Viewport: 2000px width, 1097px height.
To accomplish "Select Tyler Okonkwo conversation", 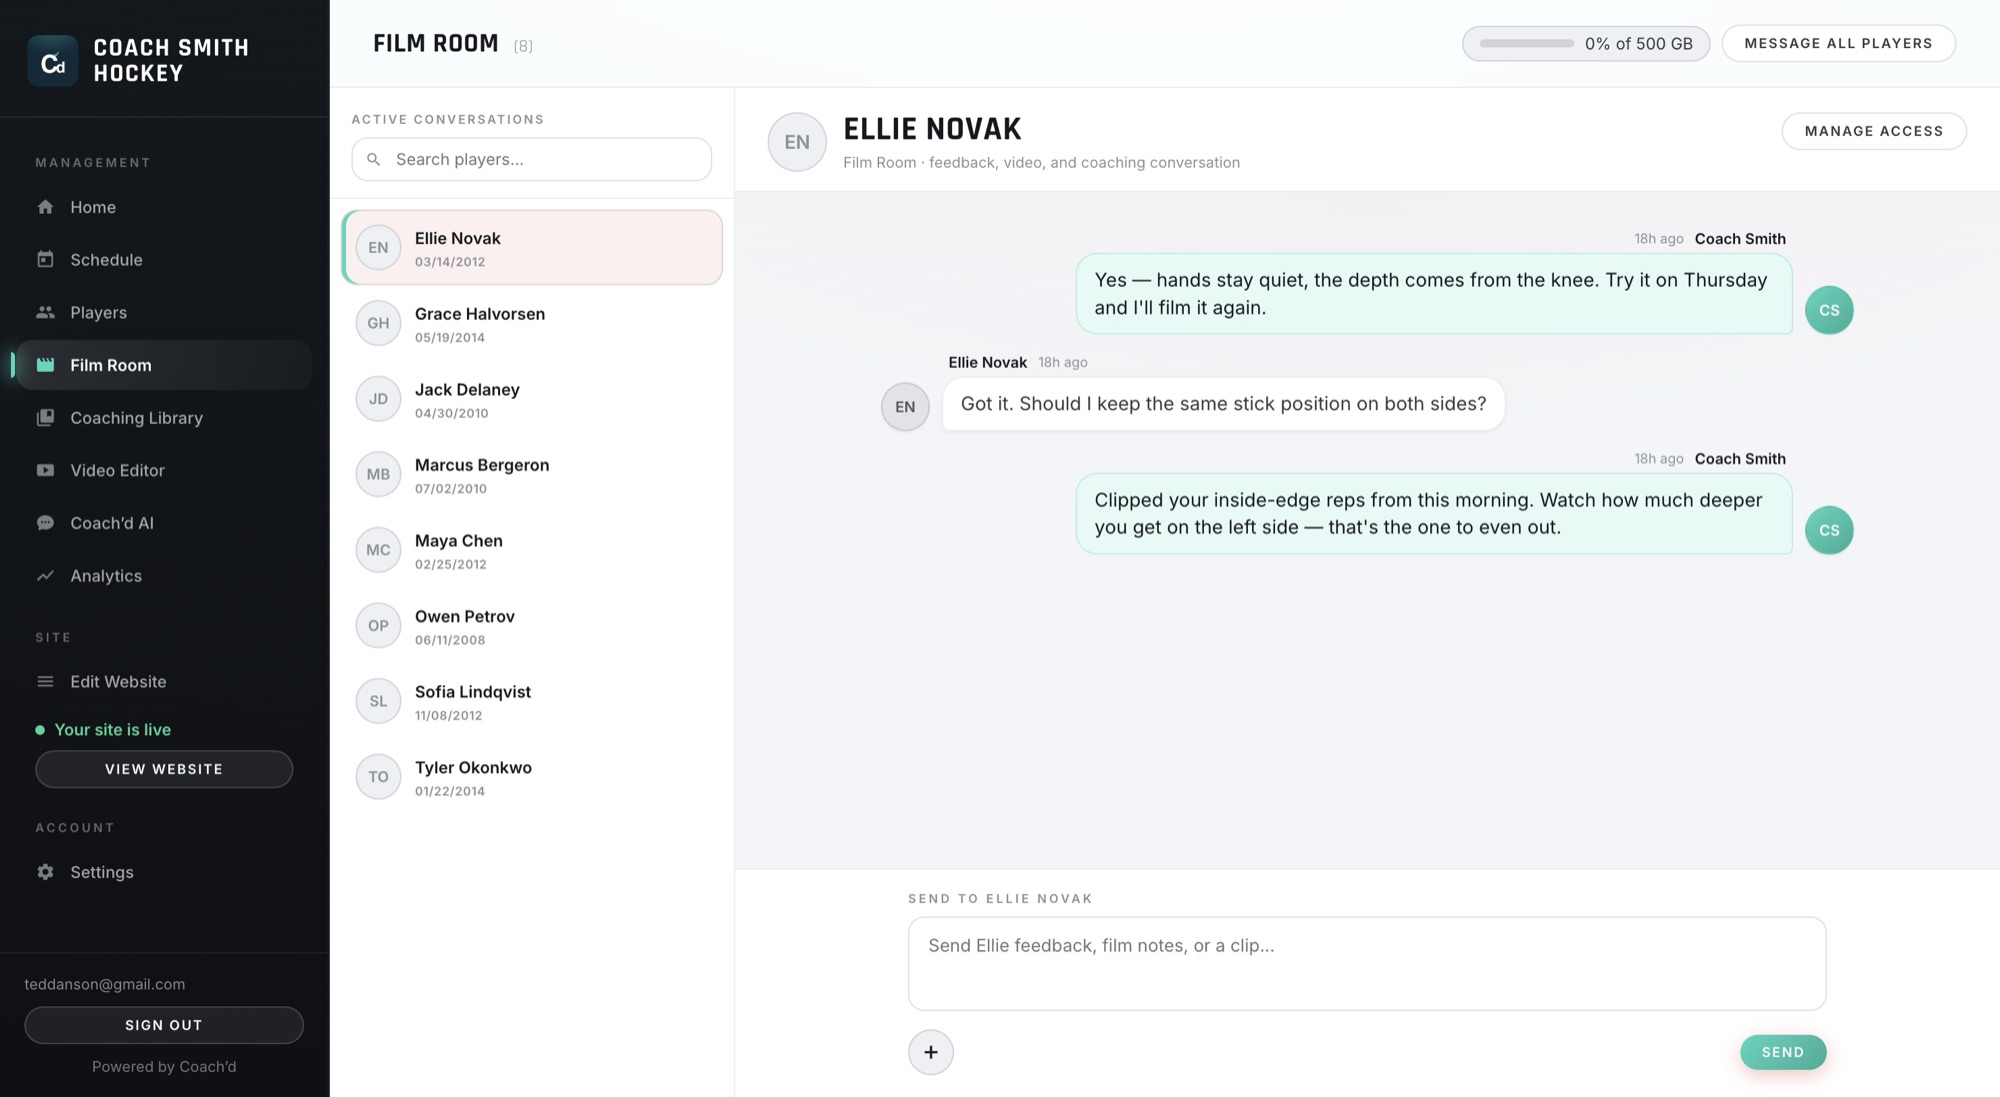I will point(531,777).
